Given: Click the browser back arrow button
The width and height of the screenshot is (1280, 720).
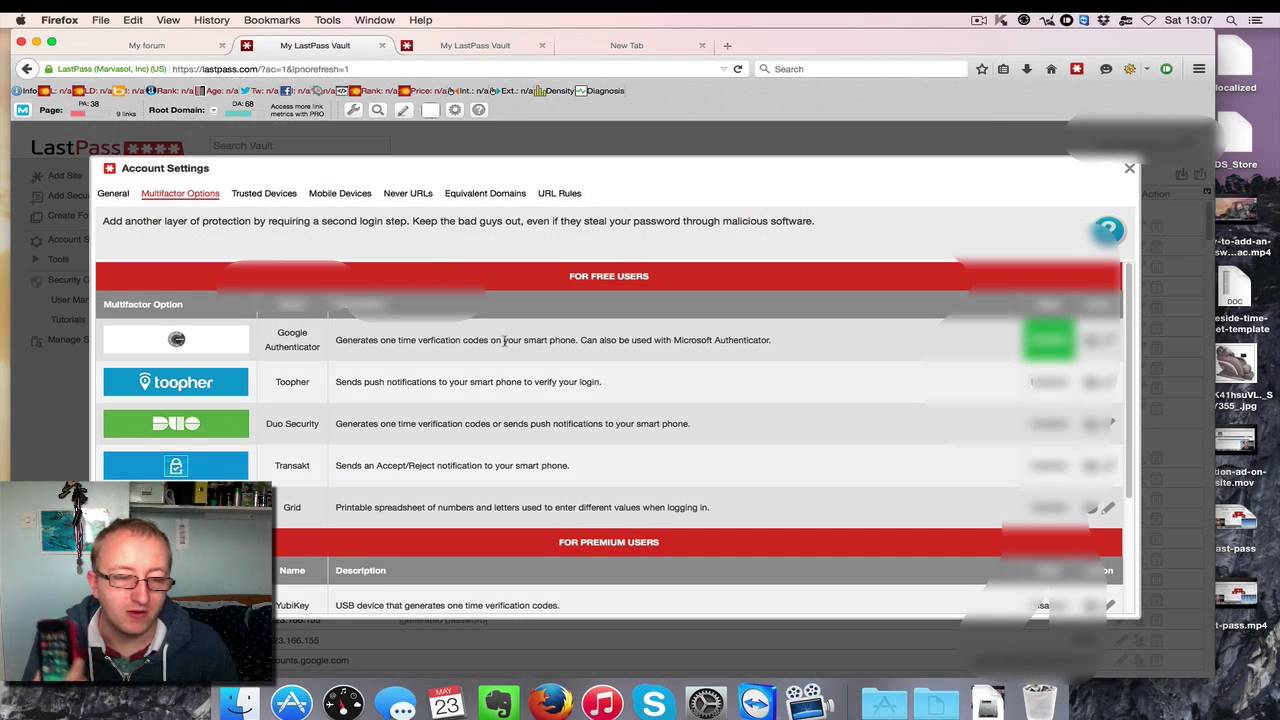Looking at the screenshot, I should [26, 69].
